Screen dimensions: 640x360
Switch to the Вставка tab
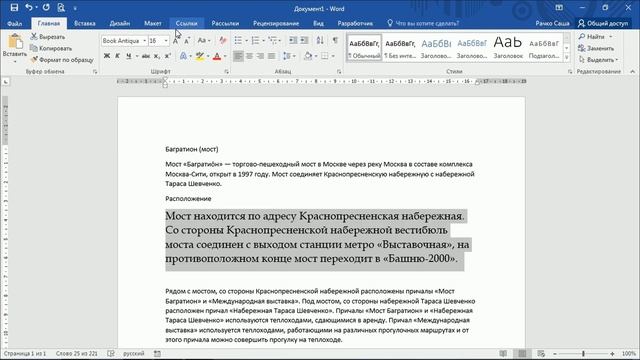pos(85,23)
